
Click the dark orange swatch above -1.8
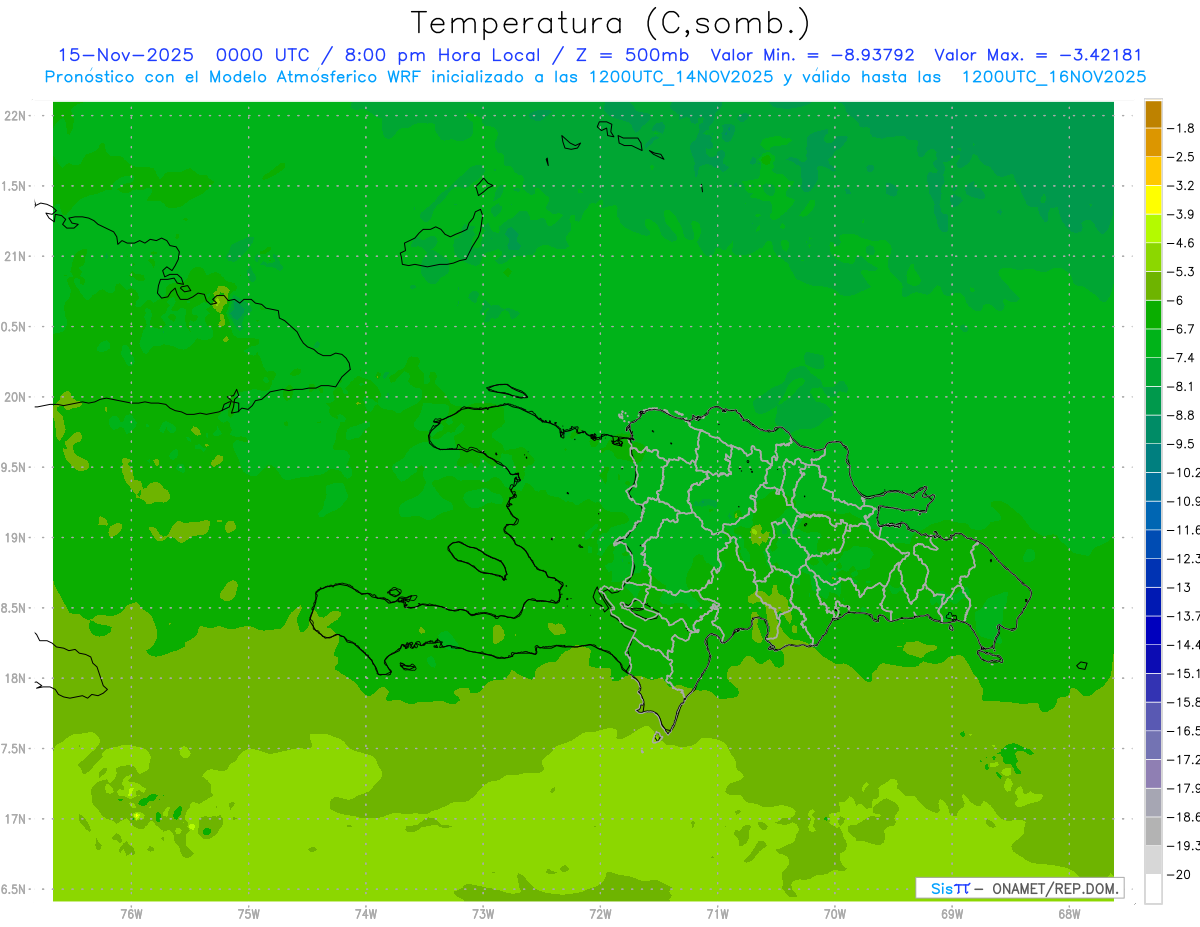[x=1153, y=114]
